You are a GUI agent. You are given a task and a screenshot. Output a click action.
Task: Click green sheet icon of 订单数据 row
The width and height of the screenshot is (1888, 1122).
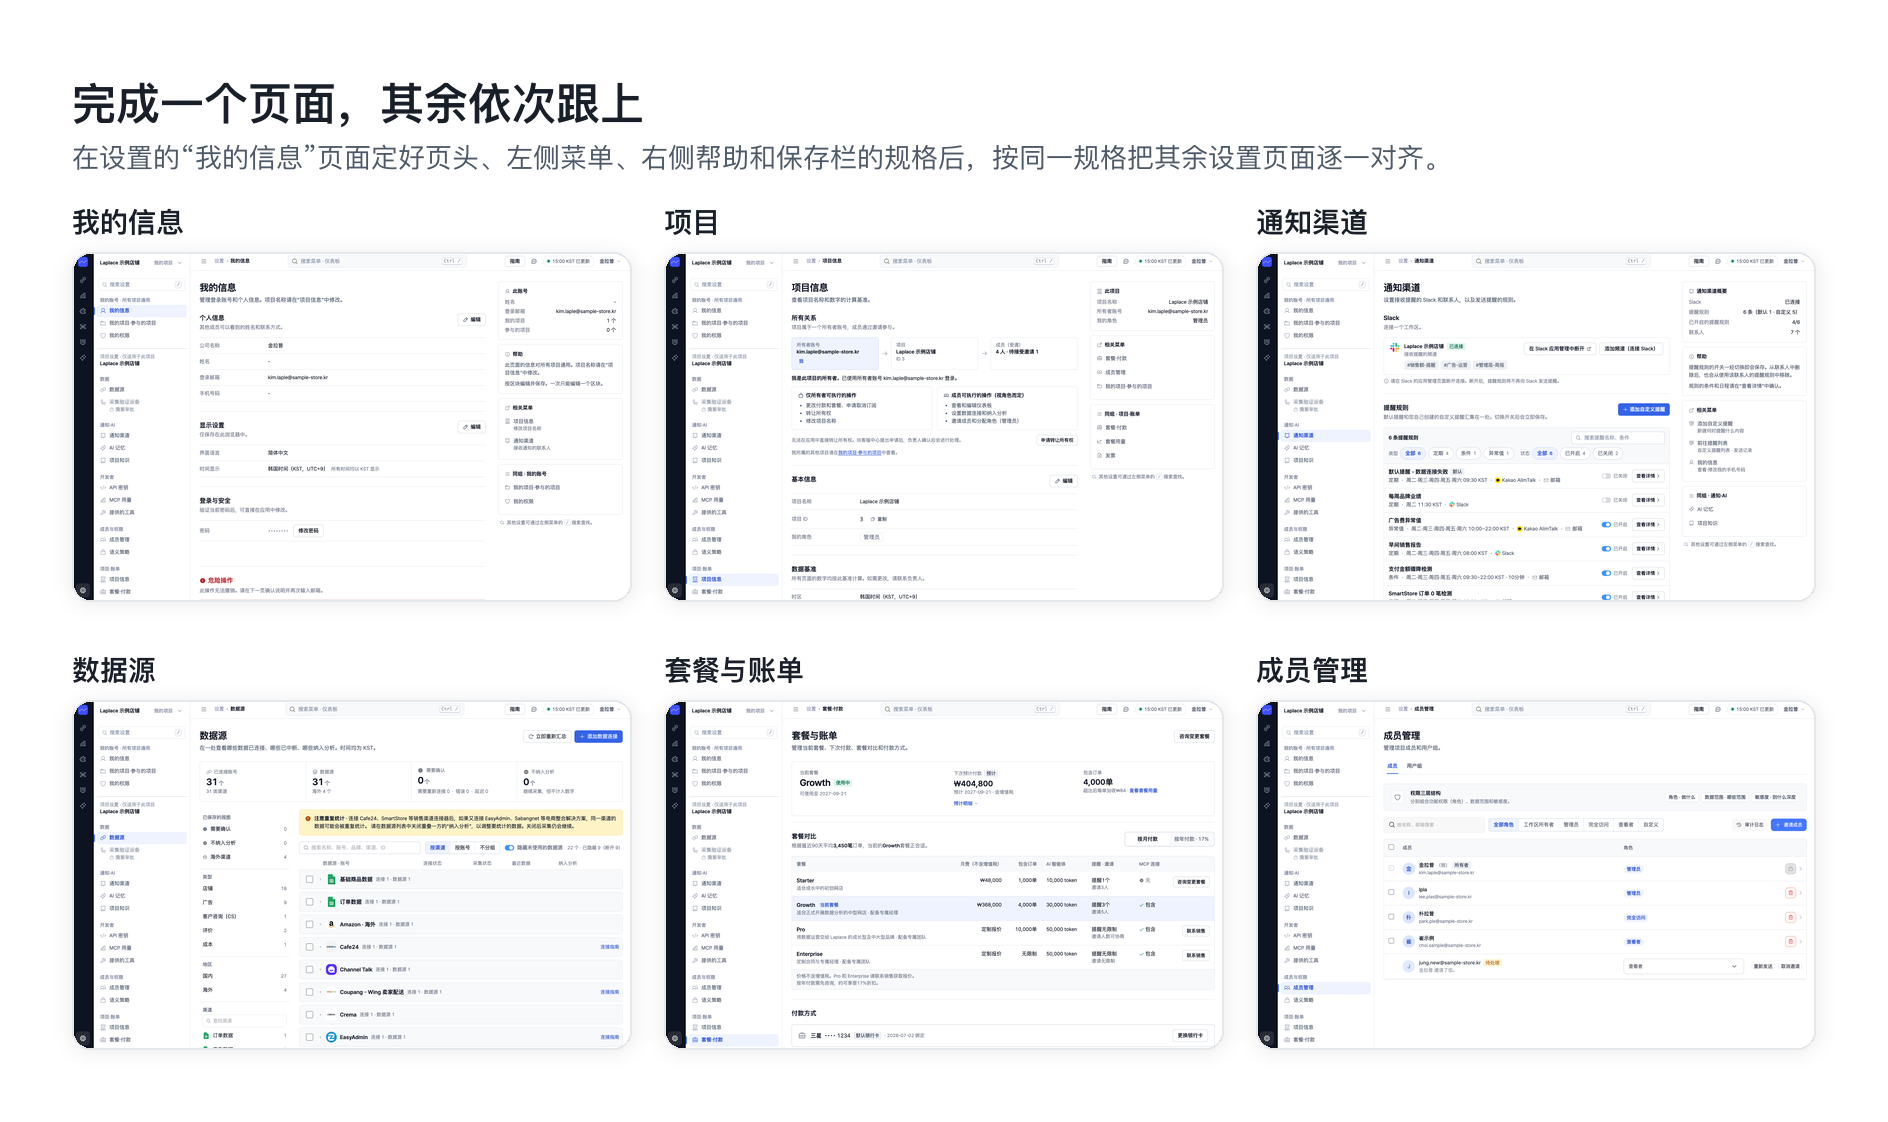[331, 902]
